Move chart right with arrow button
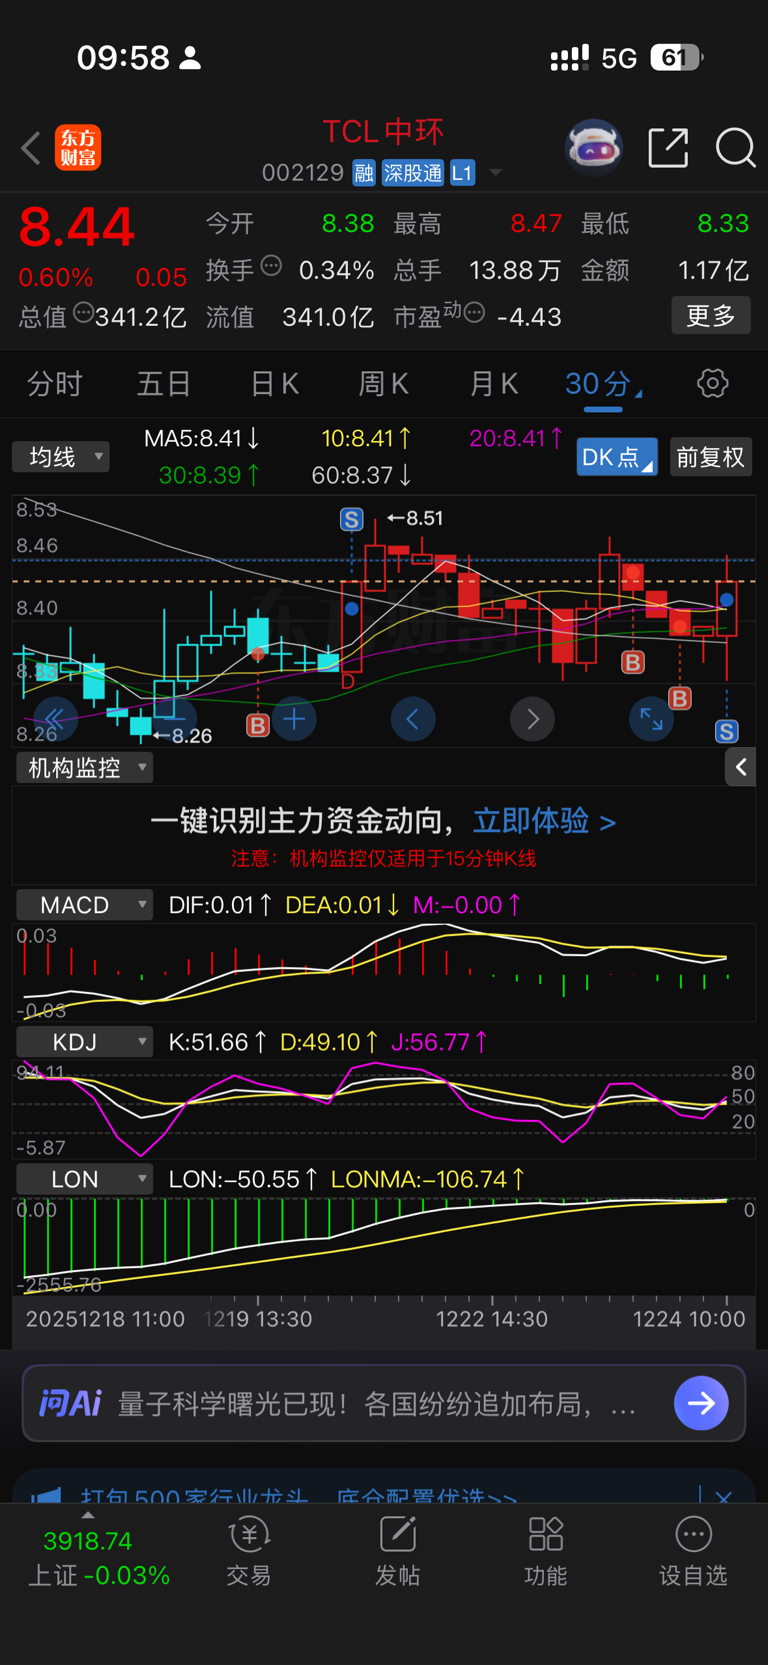Screen dimensions: 769x1665 coord(532,718)
